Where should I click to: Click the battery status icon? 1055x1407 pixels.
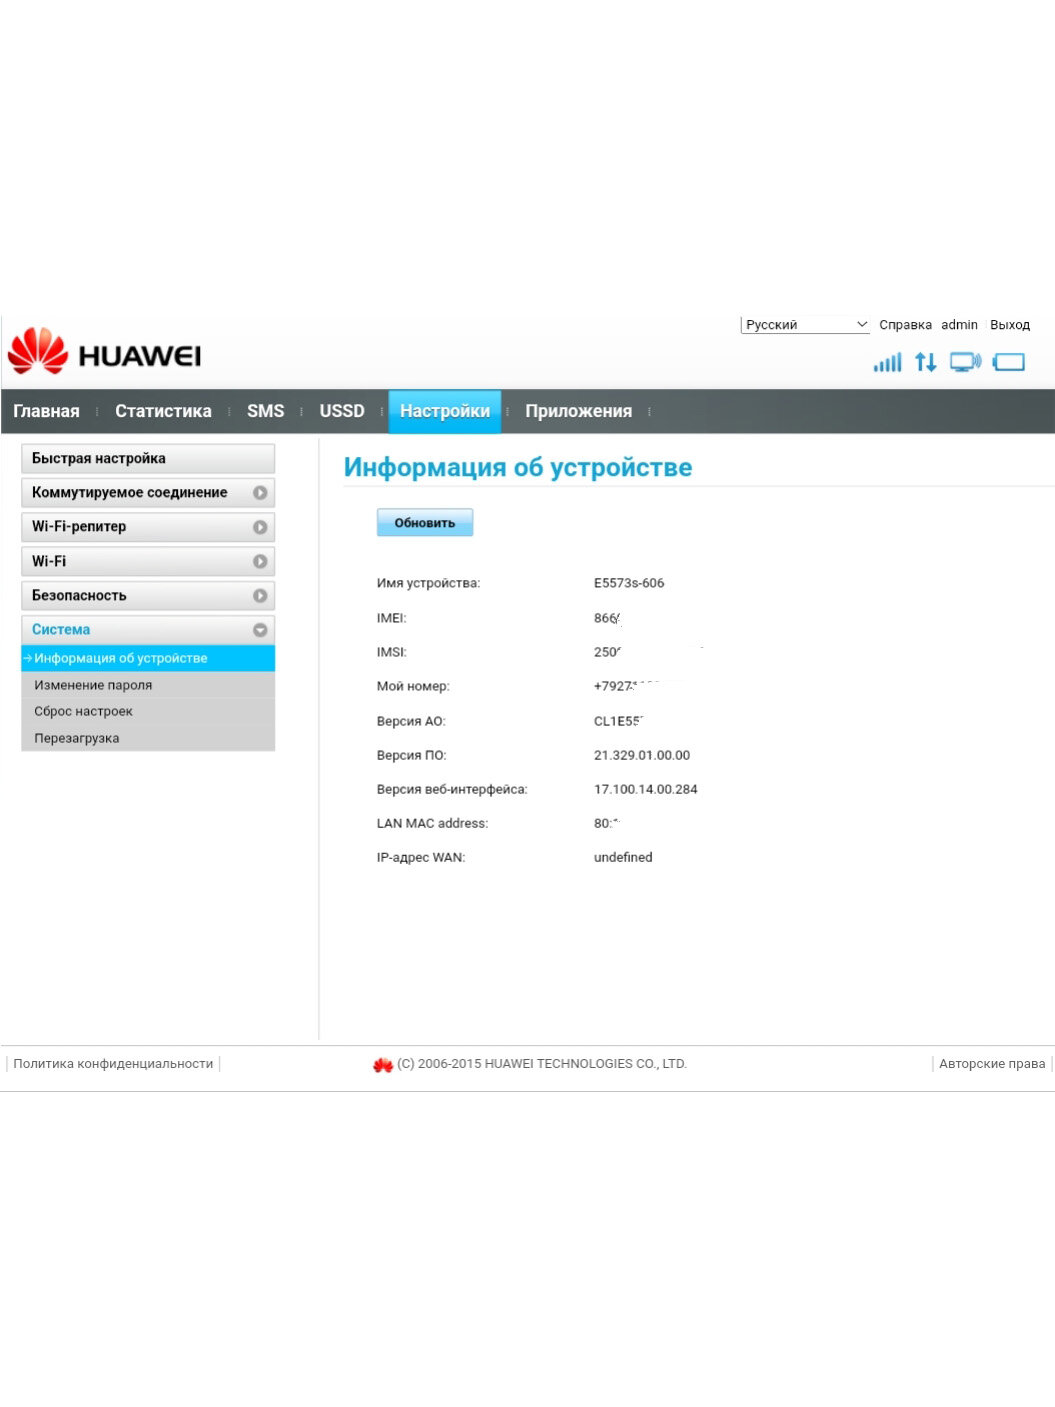pos(1009,362)
